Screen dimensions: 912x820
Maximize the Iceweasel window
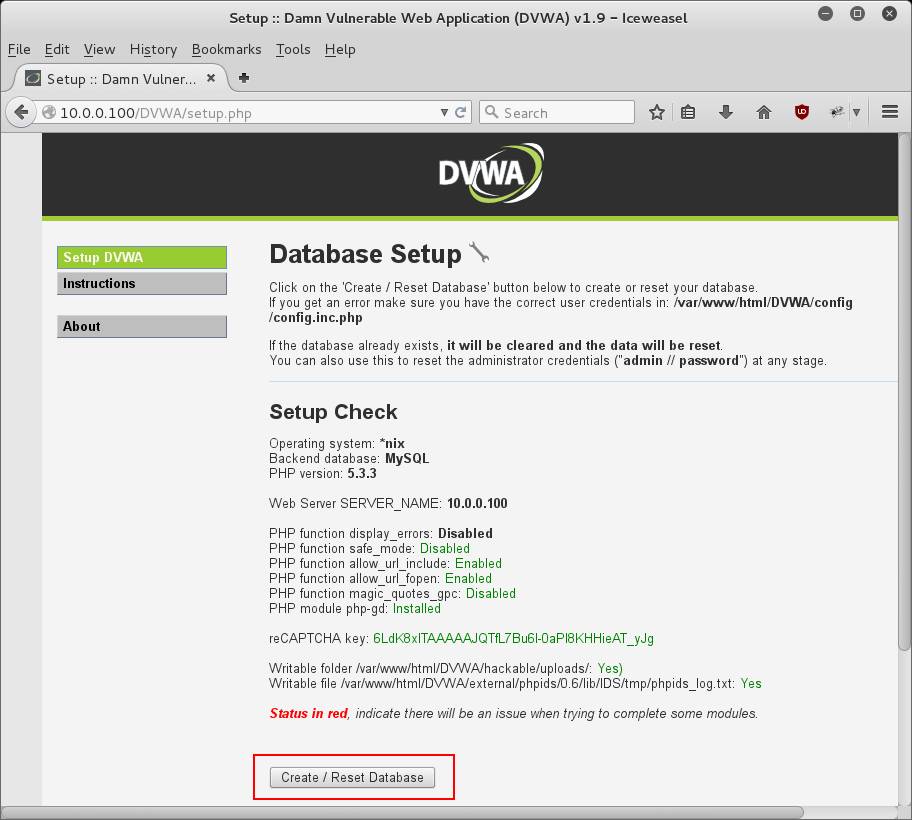coord(857,13)
